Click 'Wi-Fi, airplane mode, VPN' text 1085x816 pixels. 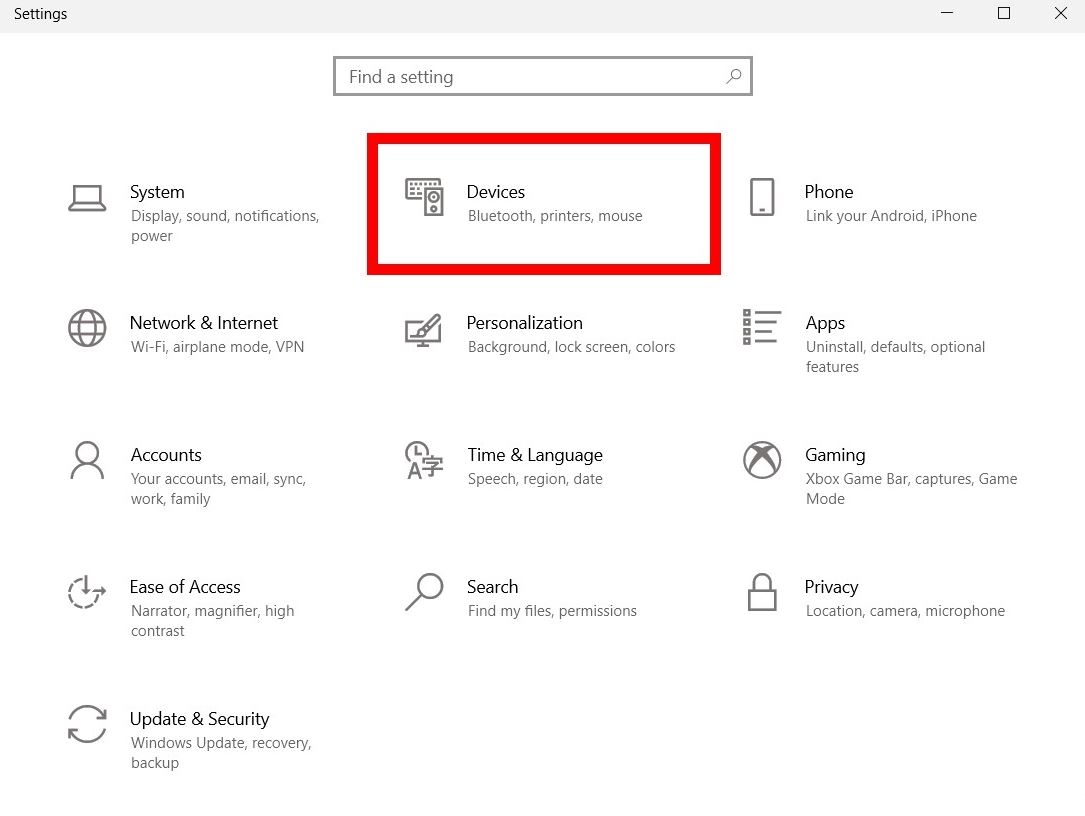(x=217, y=347)
